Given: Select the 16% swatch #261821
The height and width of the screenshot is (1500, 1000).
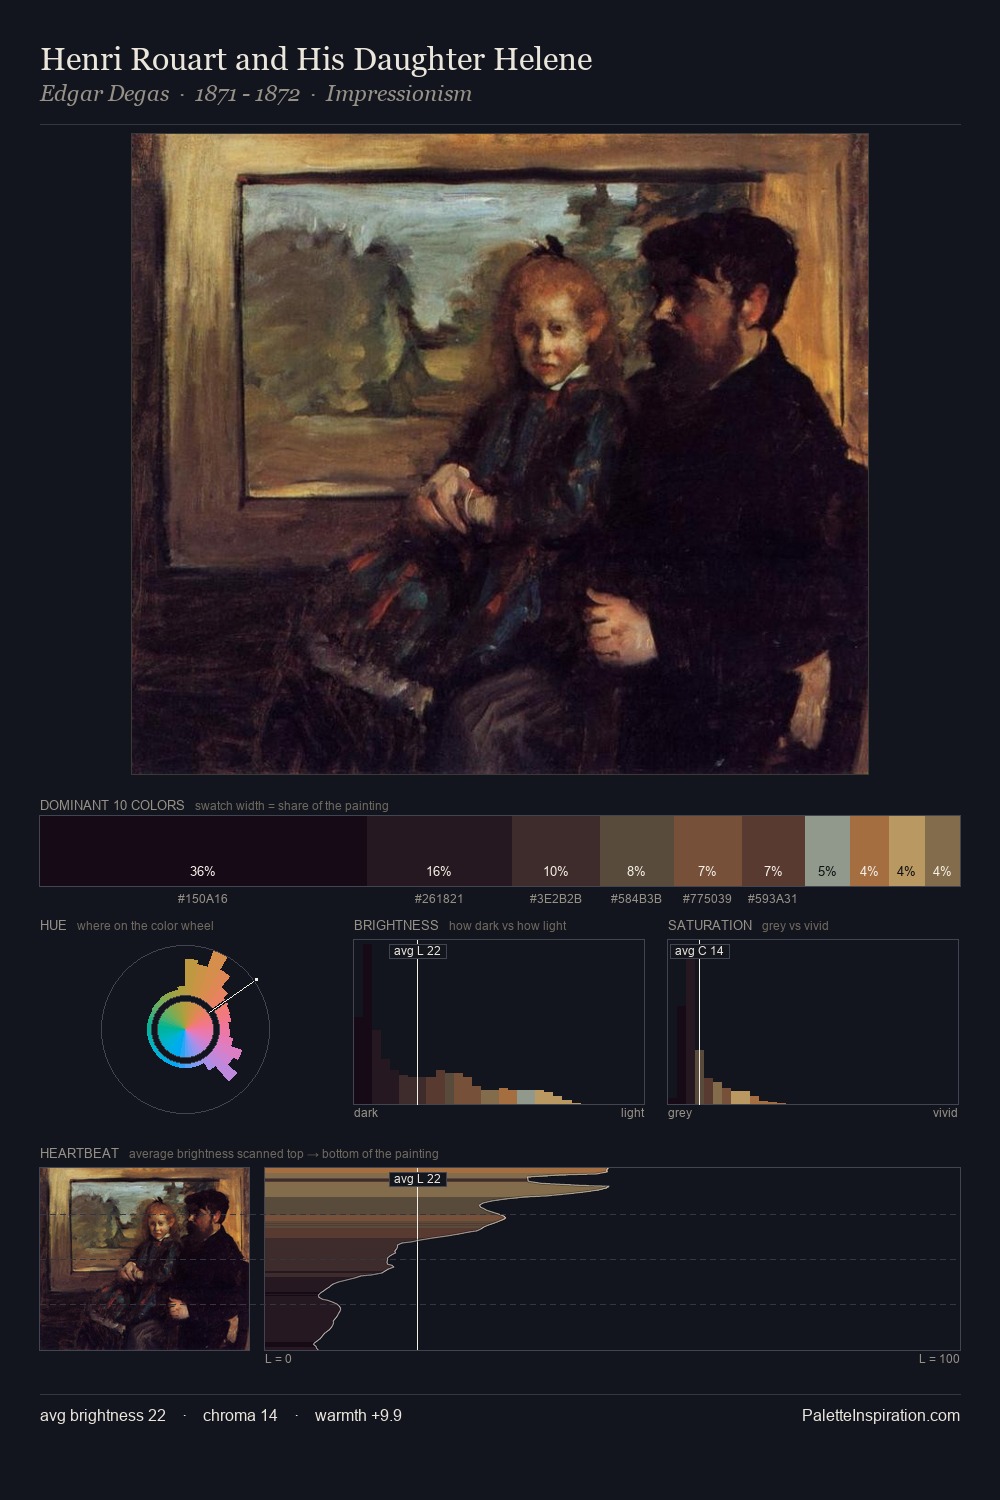Looking at the screenshot, I should point(439,851).
